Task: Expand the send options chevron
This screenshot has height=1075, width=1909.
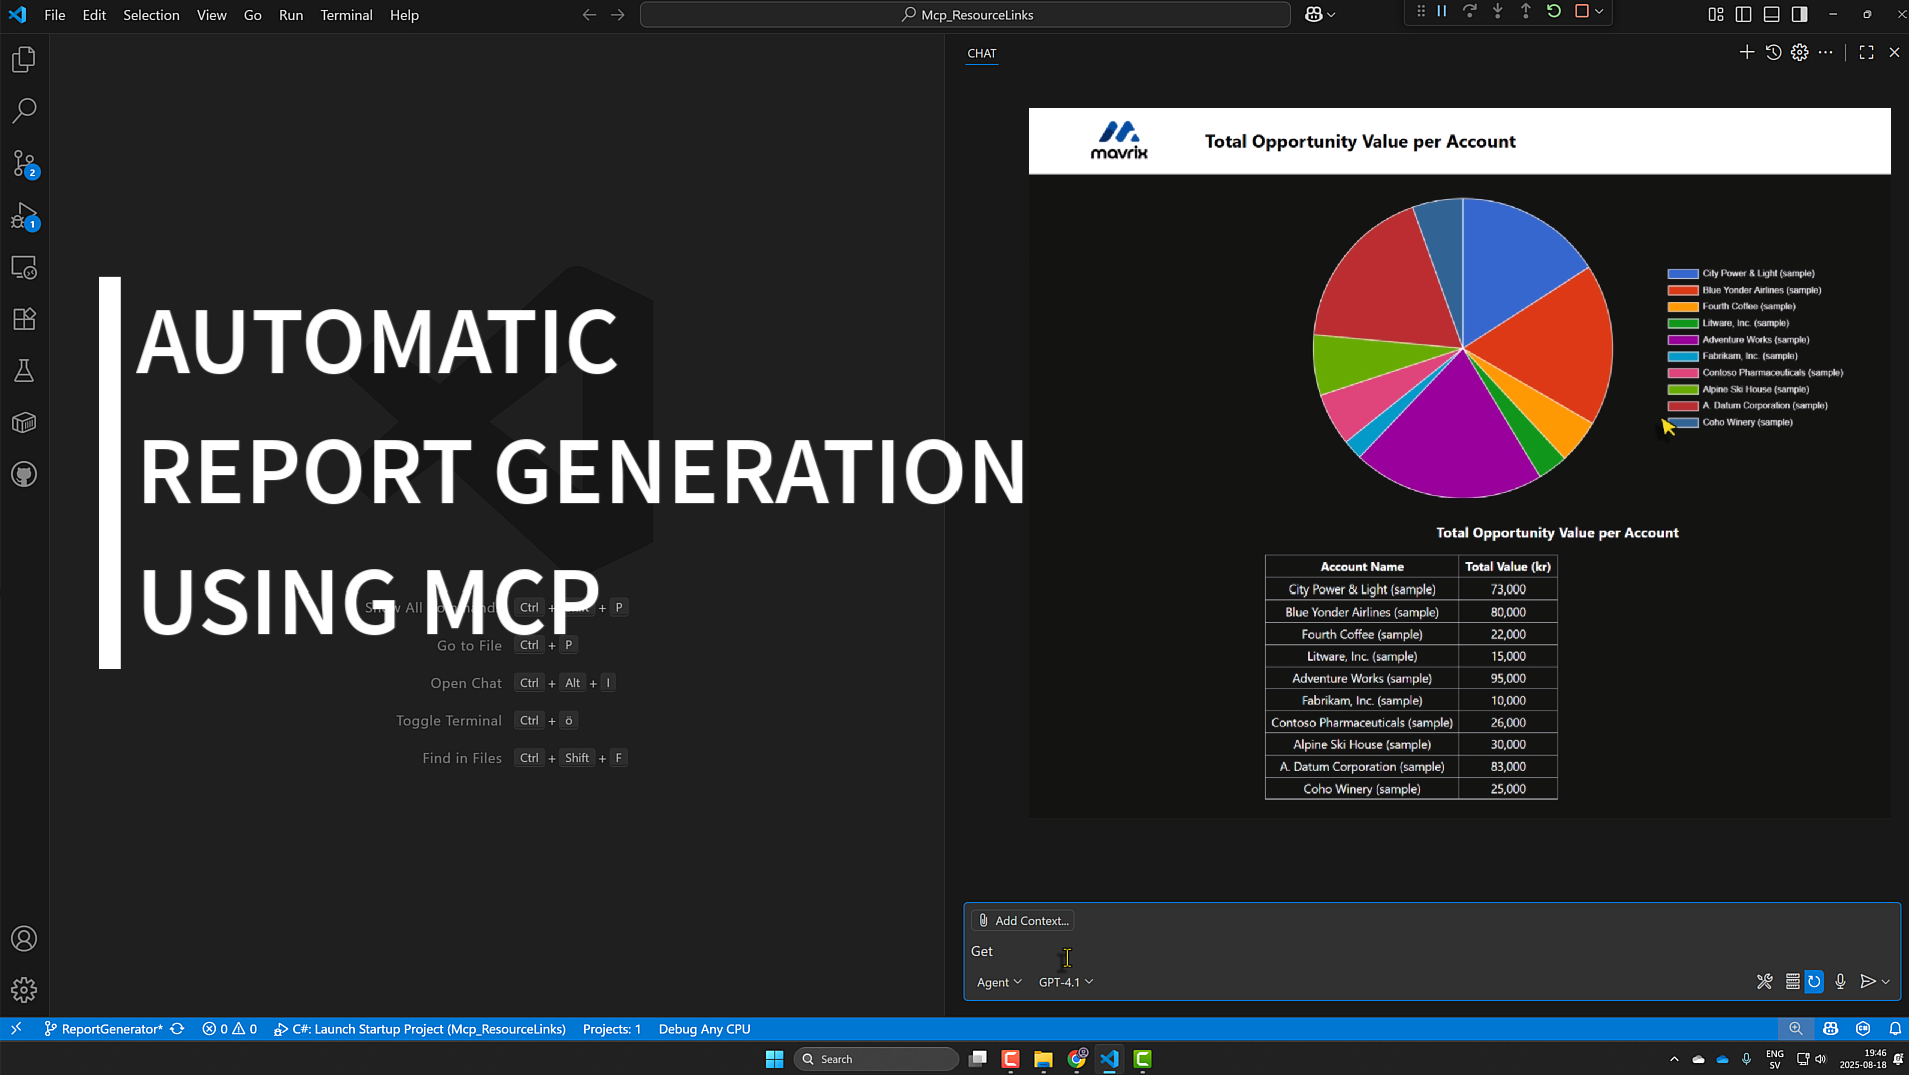Action: pyautogui.click(x=1886, y=982)
